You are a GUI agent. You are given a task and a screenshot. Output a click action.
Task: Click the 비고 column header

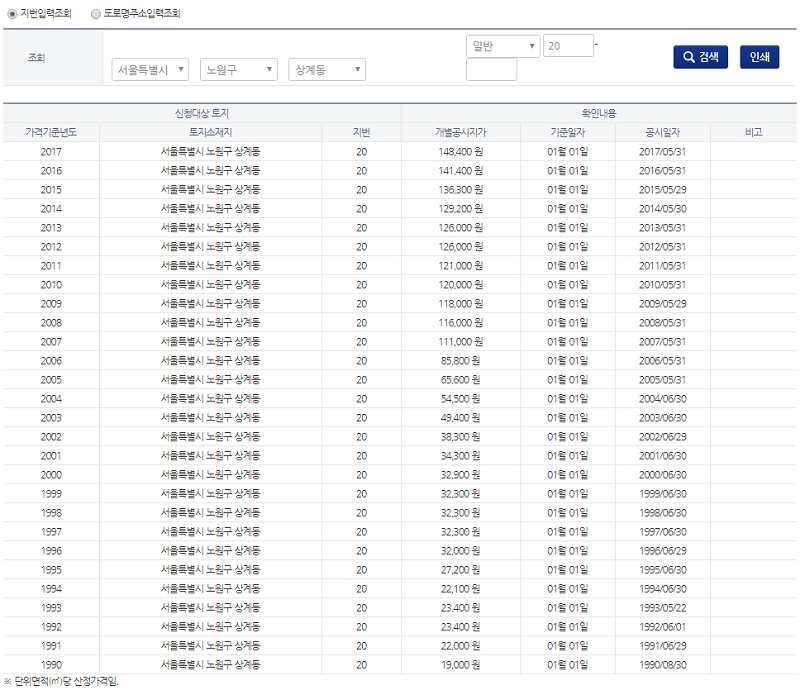pyautogui.click(x=754, y=132)
